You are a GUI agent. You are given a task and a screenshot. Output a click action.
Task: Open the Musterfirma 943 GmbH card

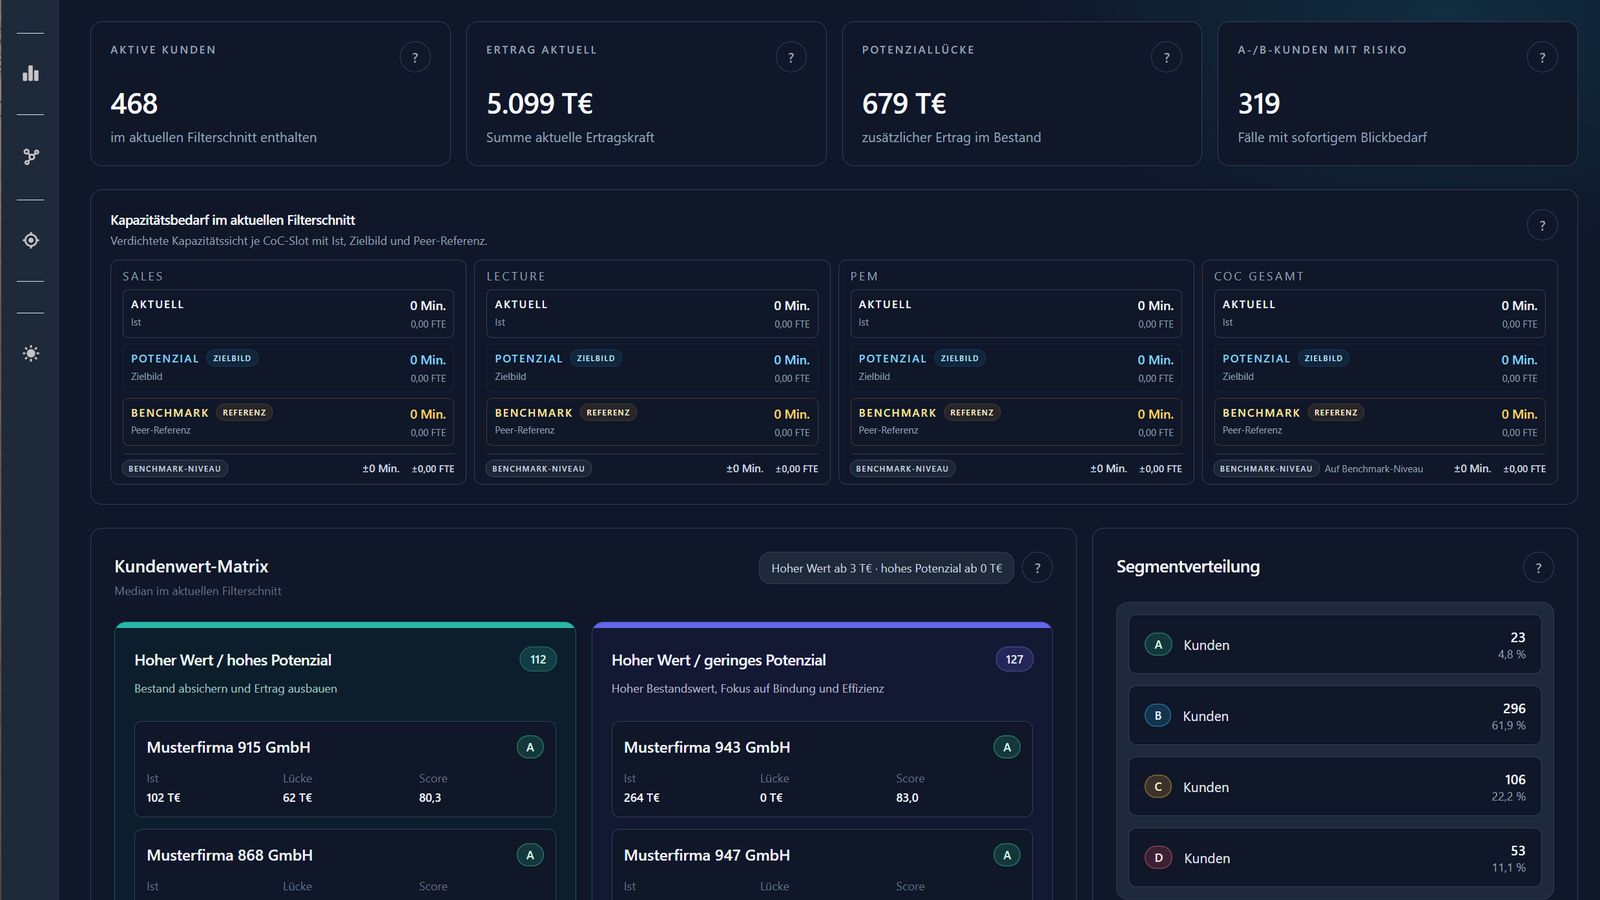(822, 770)
